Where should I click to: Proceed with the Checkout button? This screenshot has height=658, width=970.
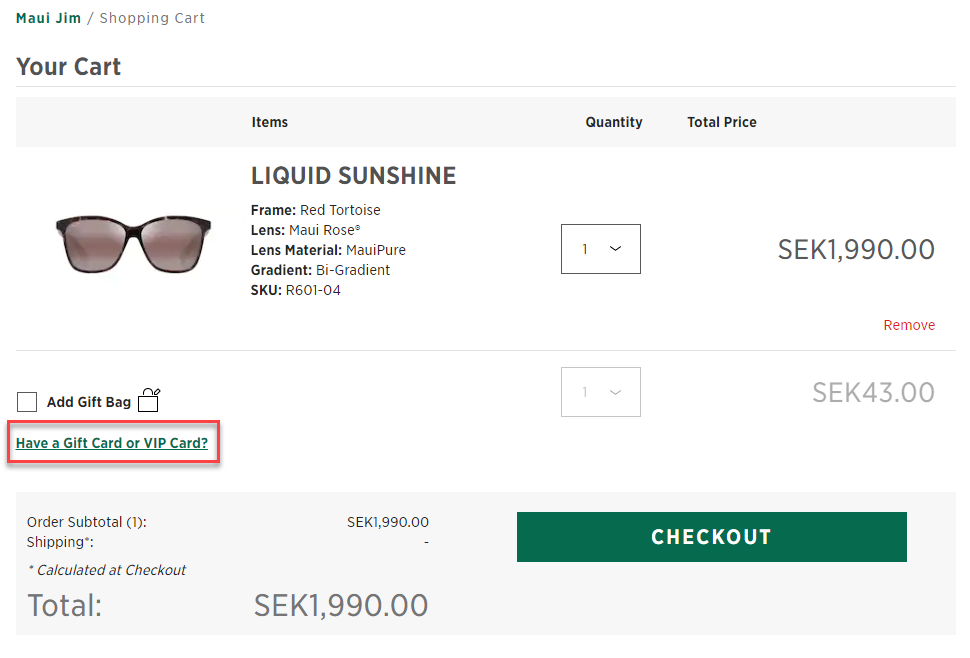(711, 537)
